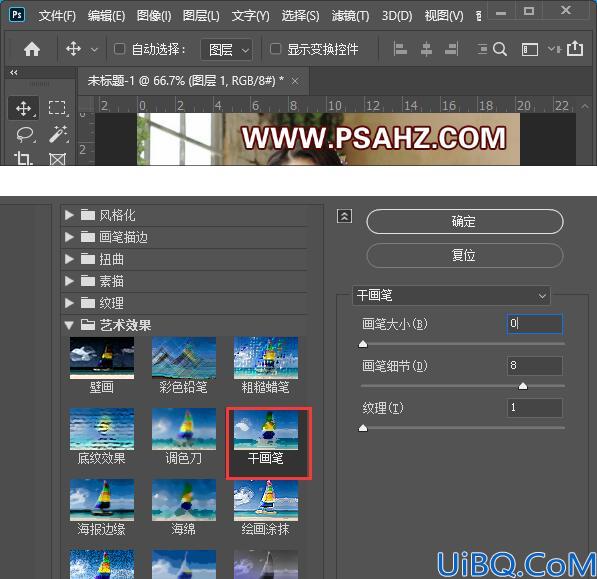Open the 图层 auto-select dropdown
Image resolution: width=597 pixels, height=579 pixels.
227,49
